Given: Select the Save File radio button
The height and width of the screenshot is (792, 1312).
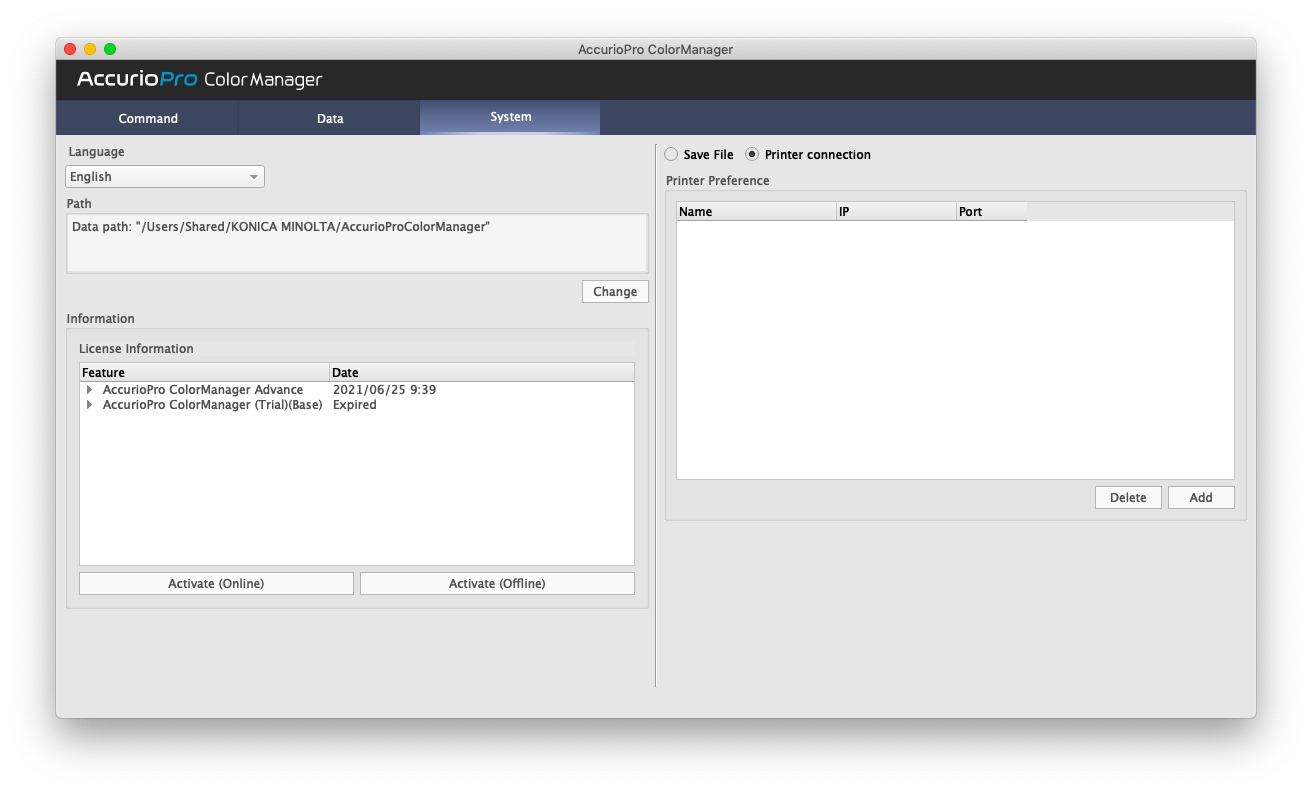Looking at the screenshot, I should pos(671,155).
